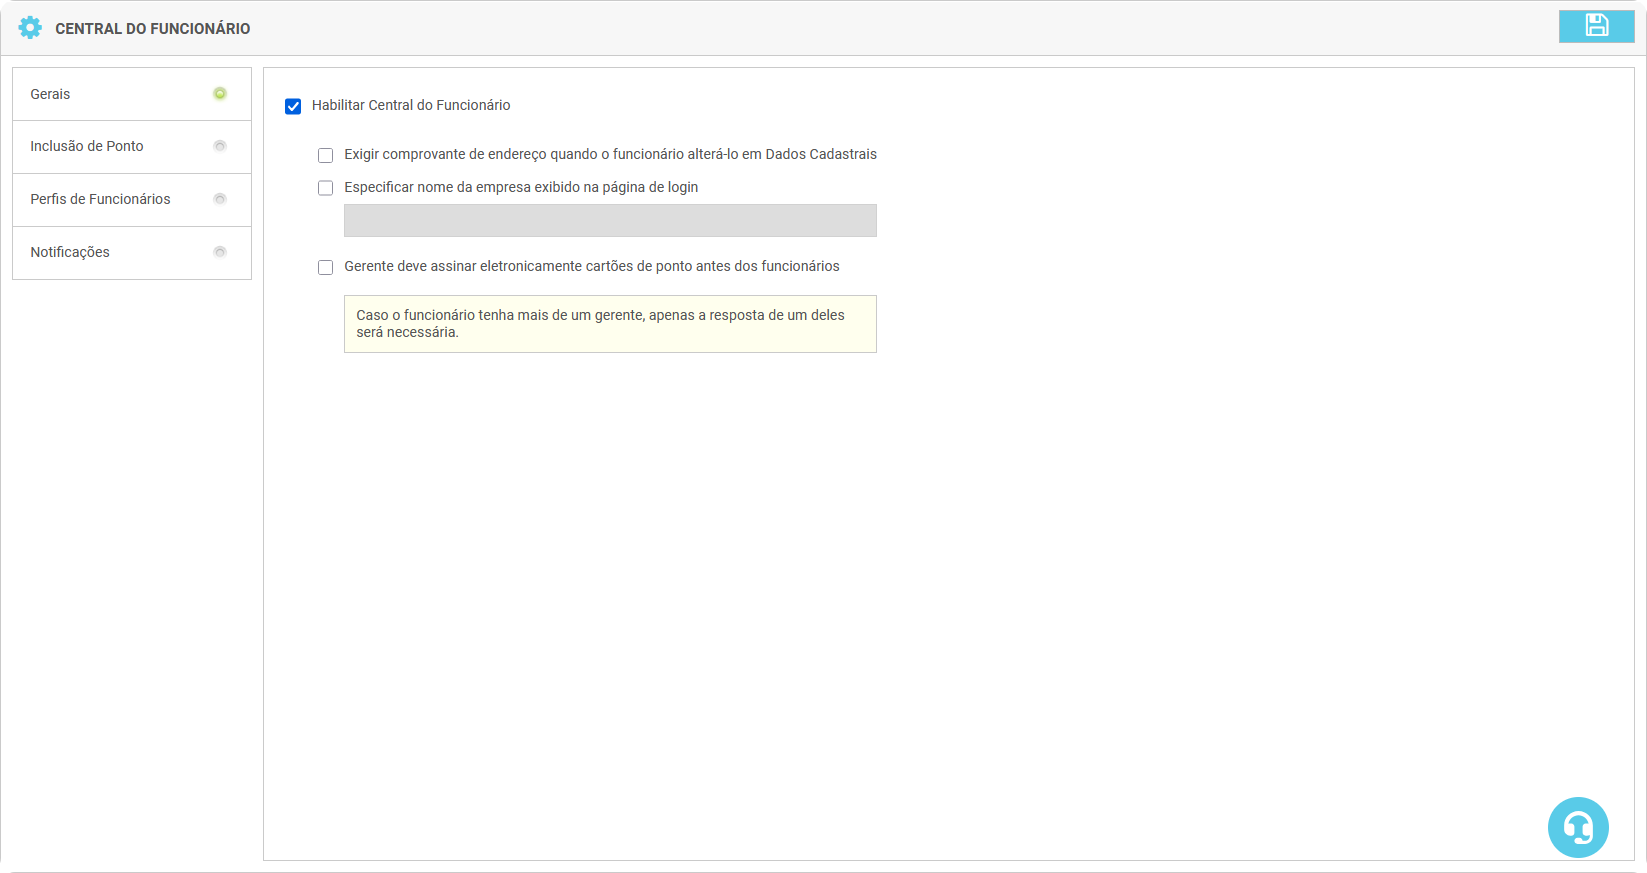1647x873 pixels.
Task: Click the status dot beside Perfis de Funcionários
Action: [220, 199]
